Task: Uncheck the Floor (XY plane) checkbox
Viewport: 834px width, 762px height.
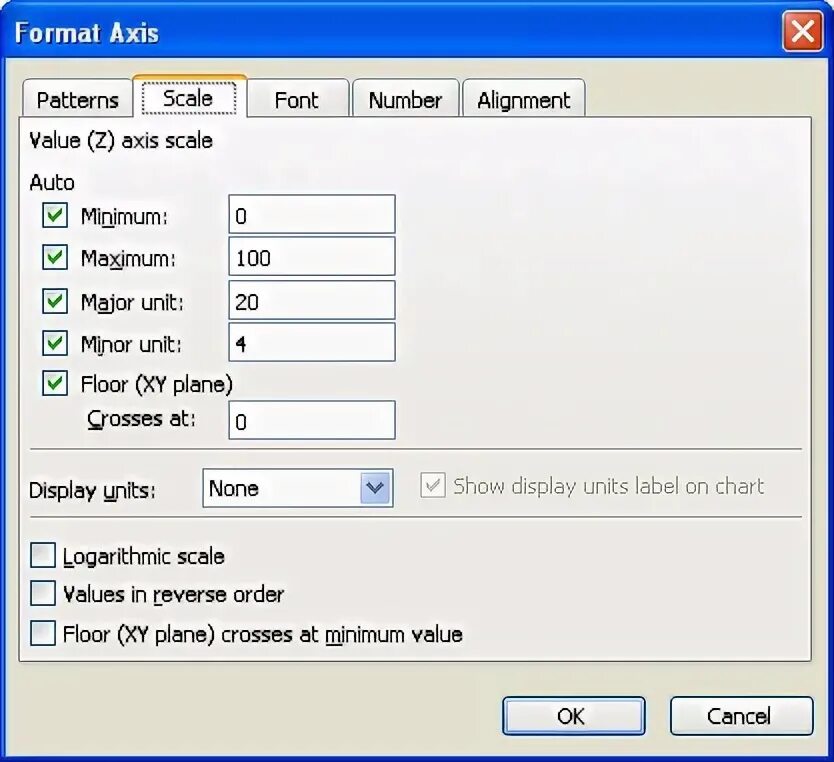Action: click(55, 383)
